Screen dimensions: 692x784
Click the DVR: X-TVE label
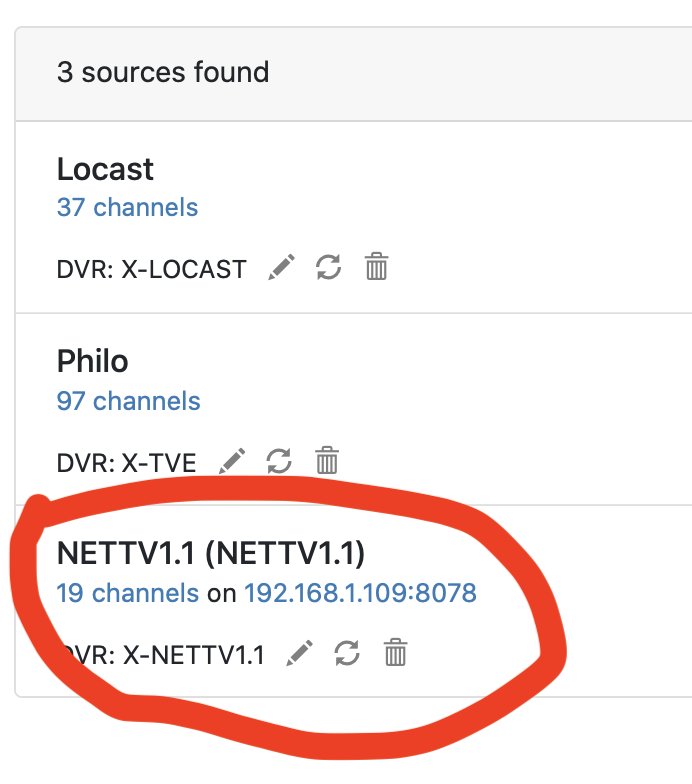[127, 462]
